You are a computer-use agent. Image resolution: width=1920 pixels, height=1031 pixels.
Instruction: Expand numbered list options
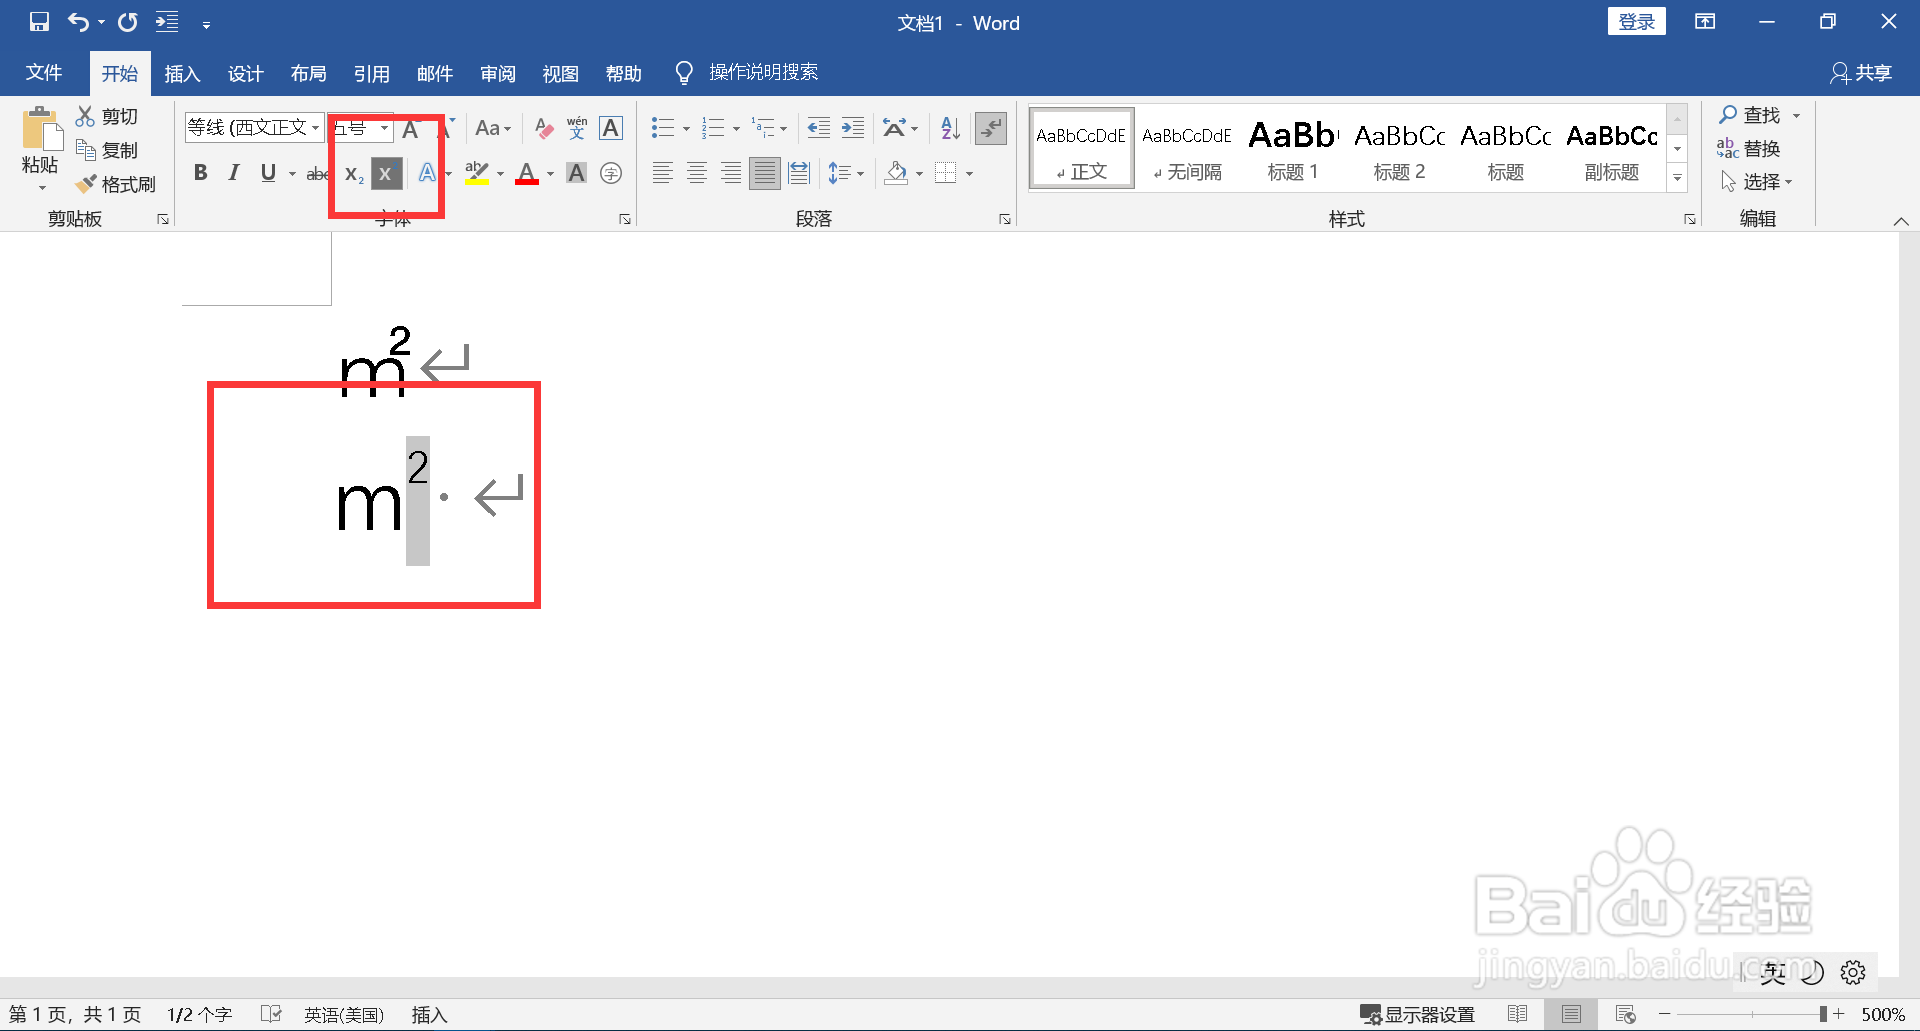[x=736, y=128]
